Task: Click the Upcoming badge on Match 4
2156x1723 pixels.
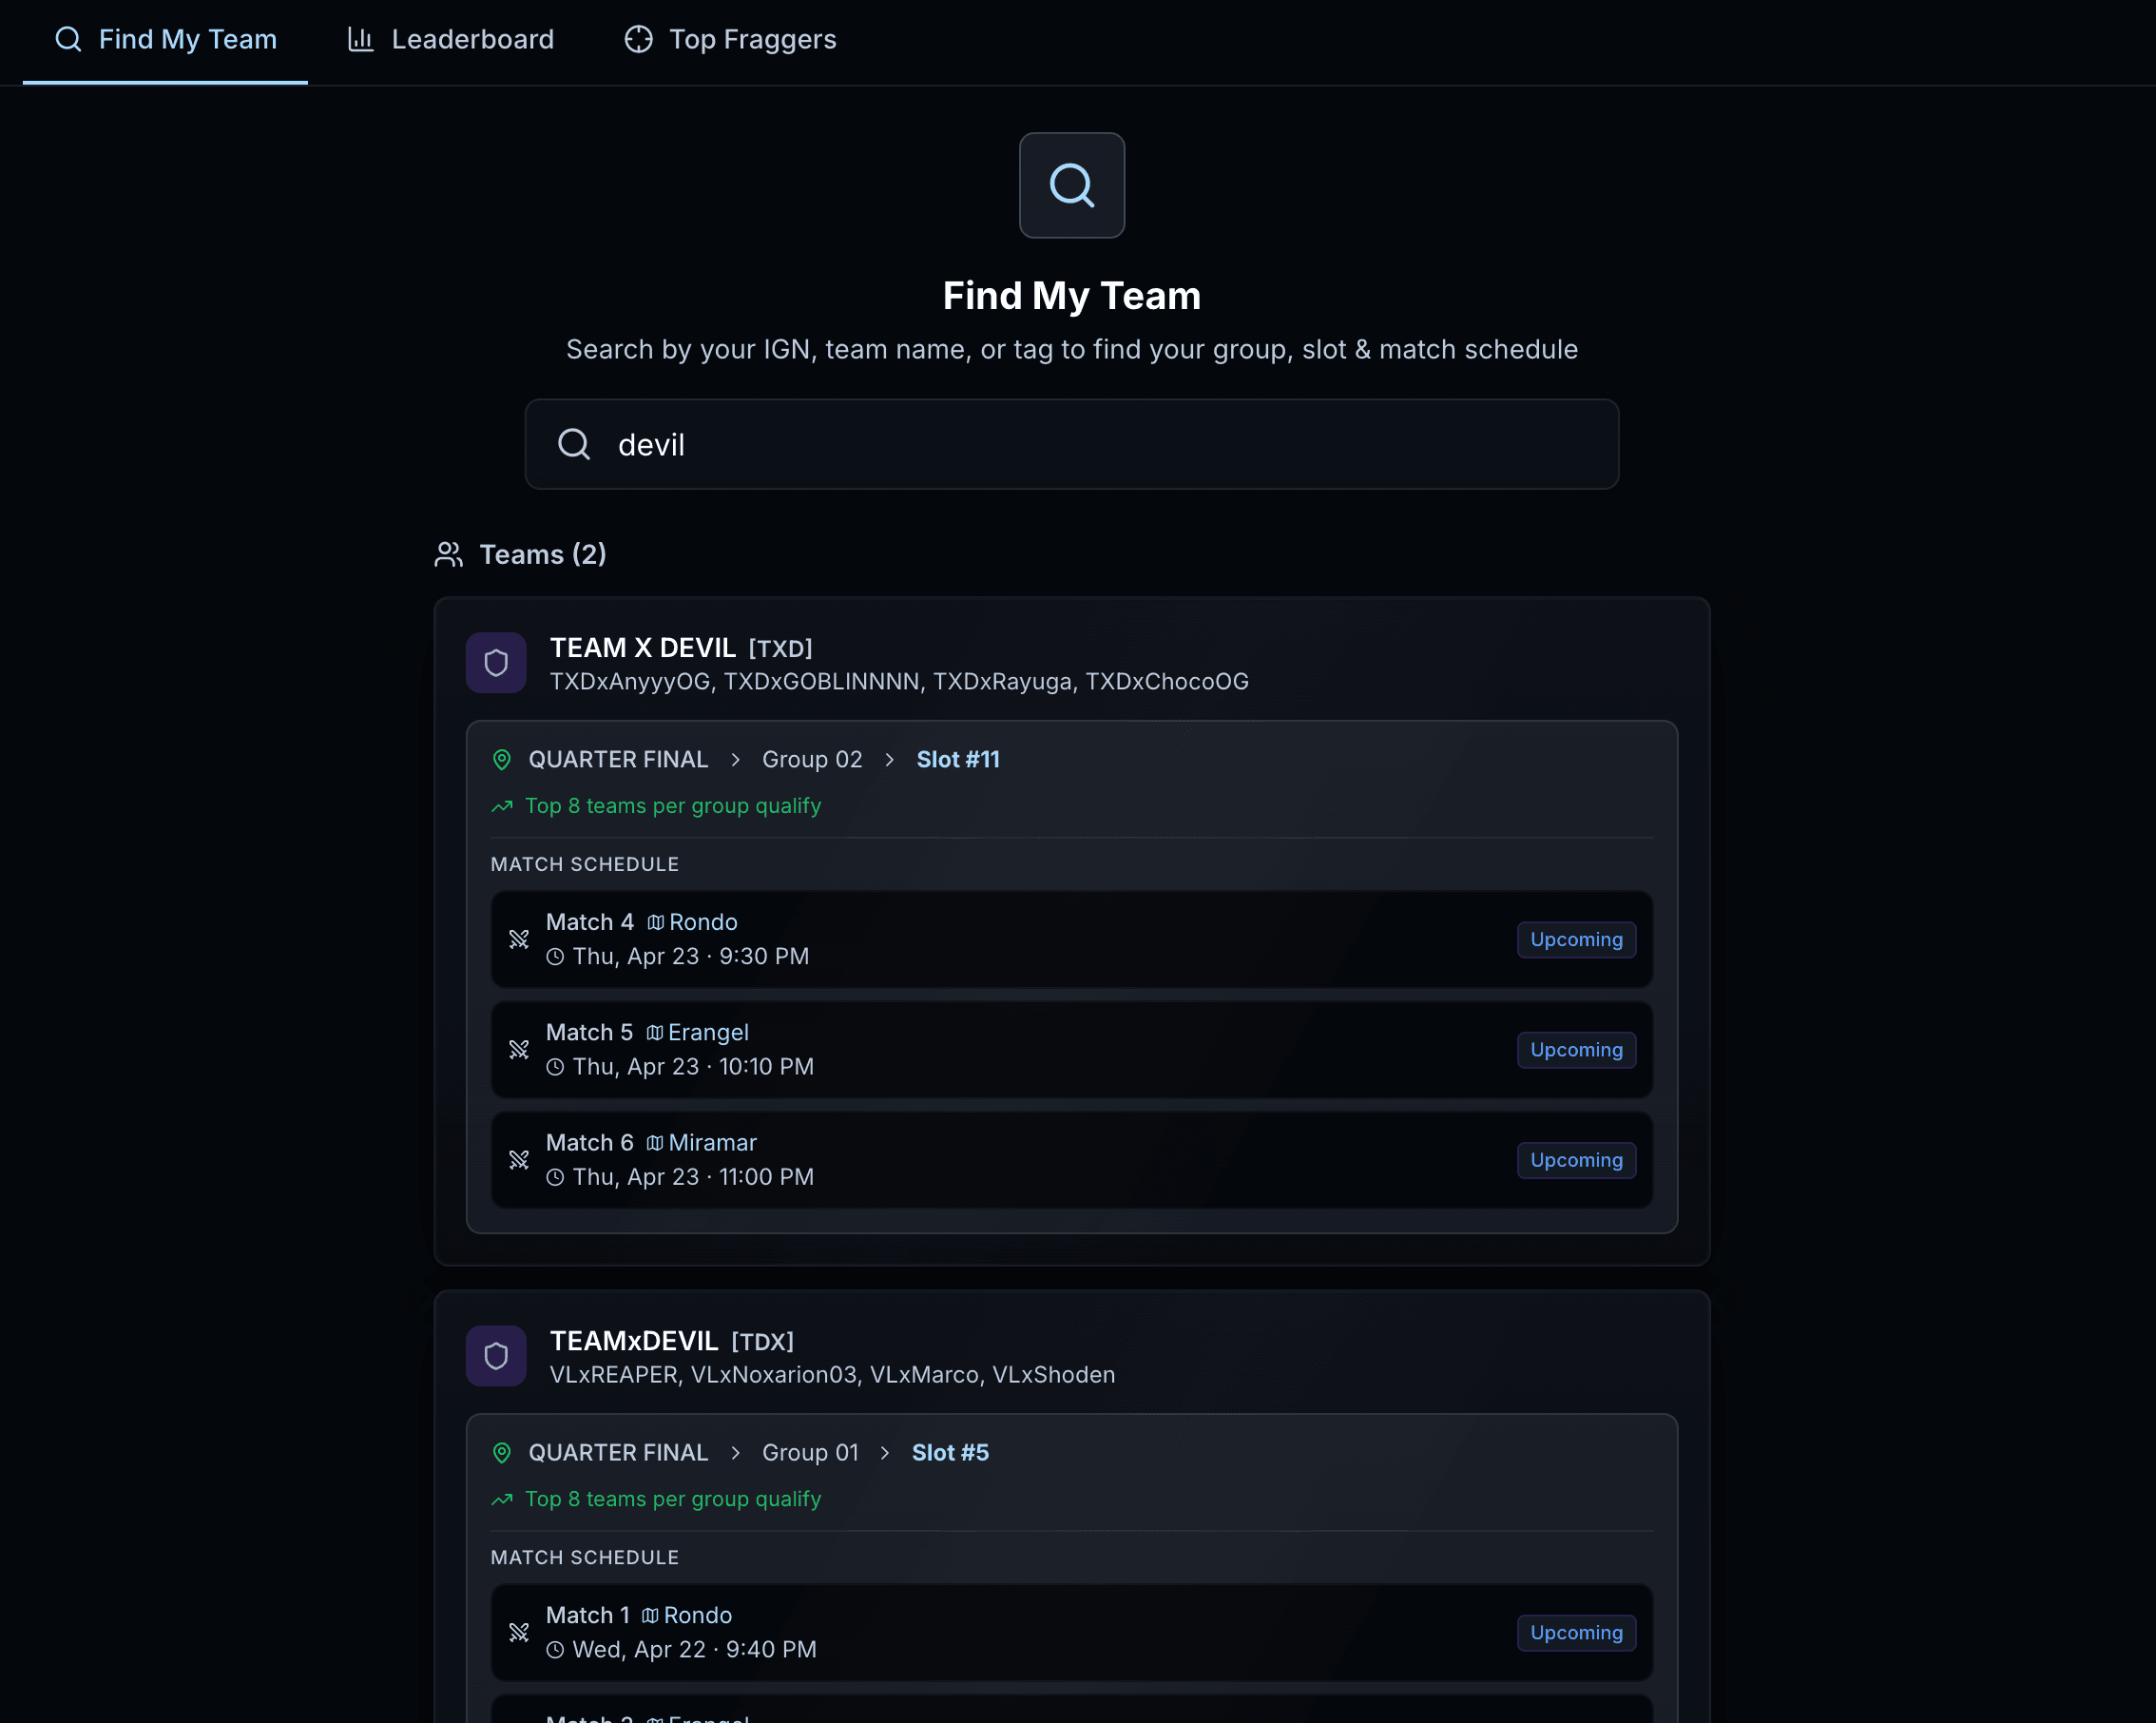Action: [1575, 939]
